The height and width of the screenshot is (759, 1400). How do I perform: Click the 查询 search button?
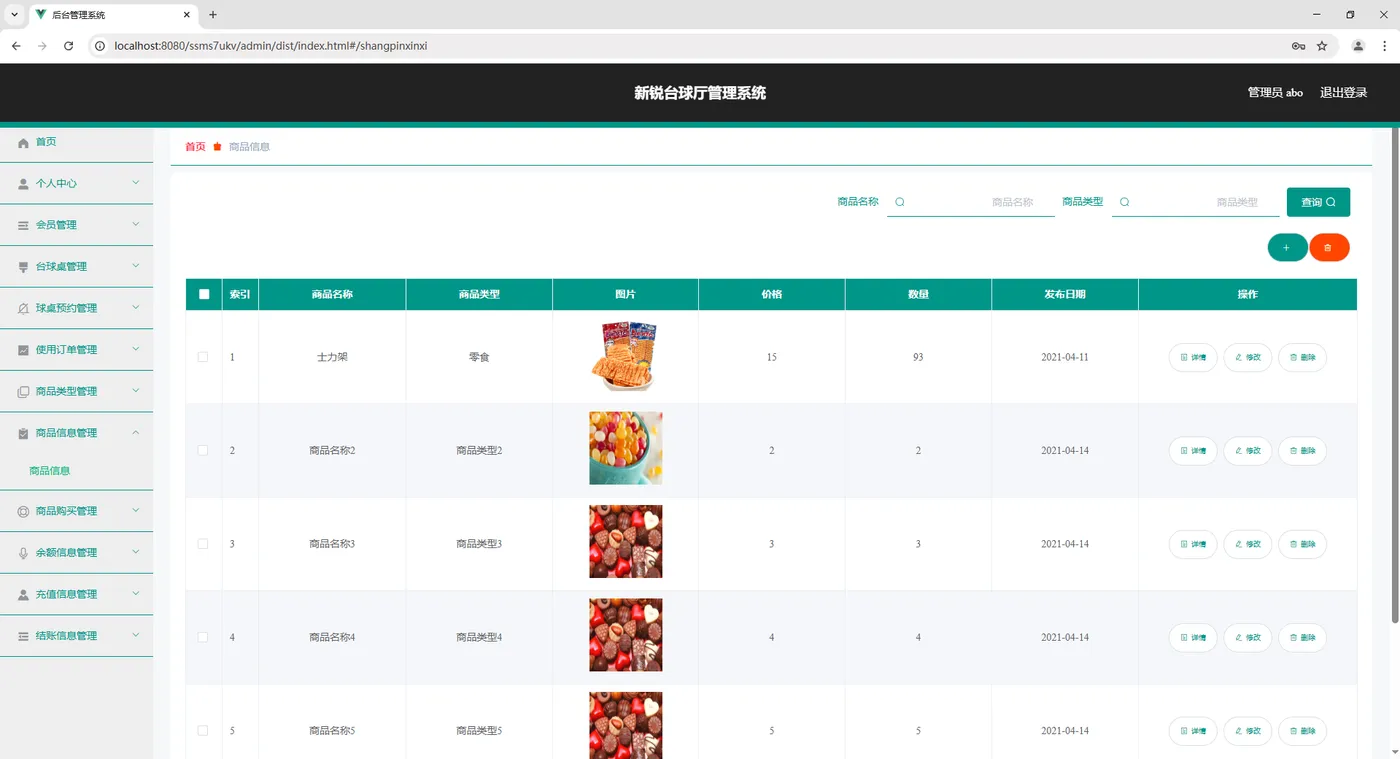(1318, 202)
